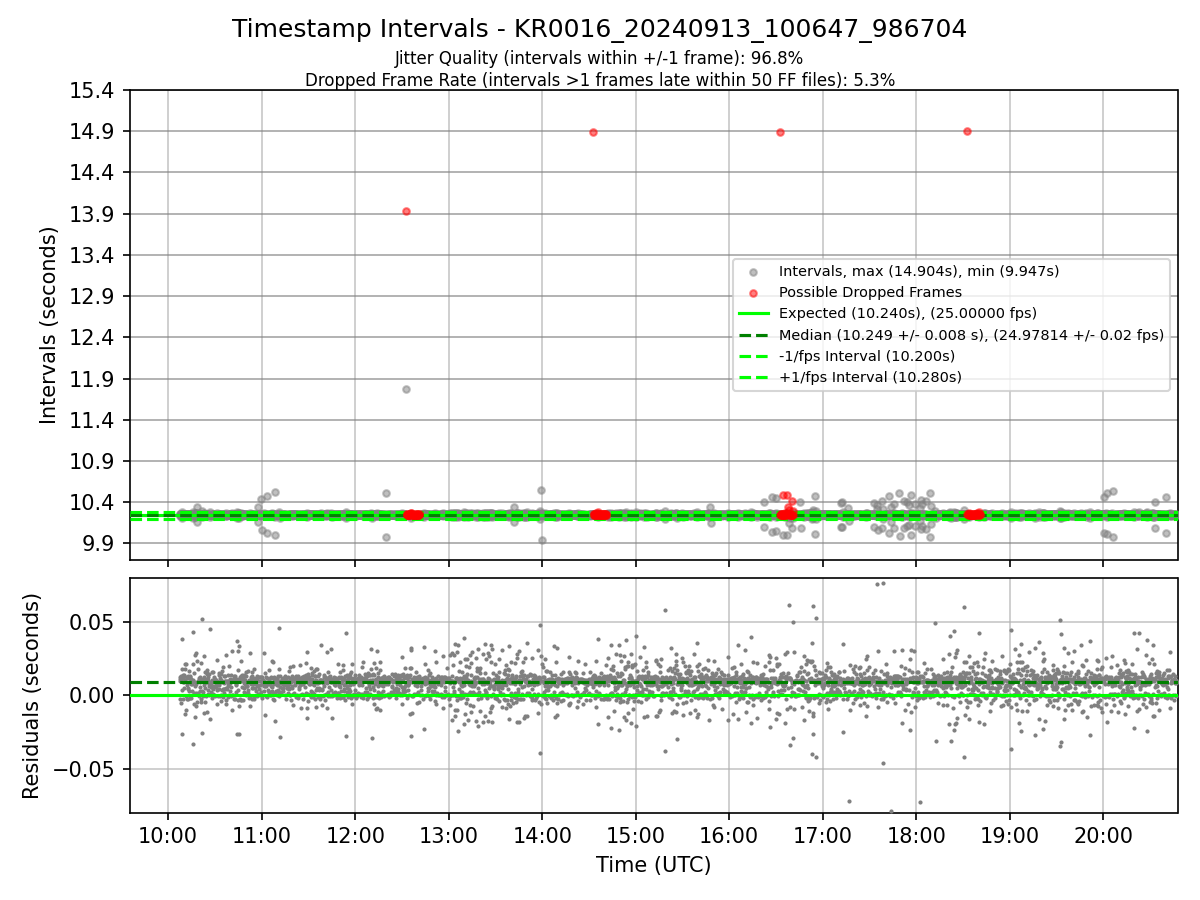Click the 12:00 time tick label

355,835
